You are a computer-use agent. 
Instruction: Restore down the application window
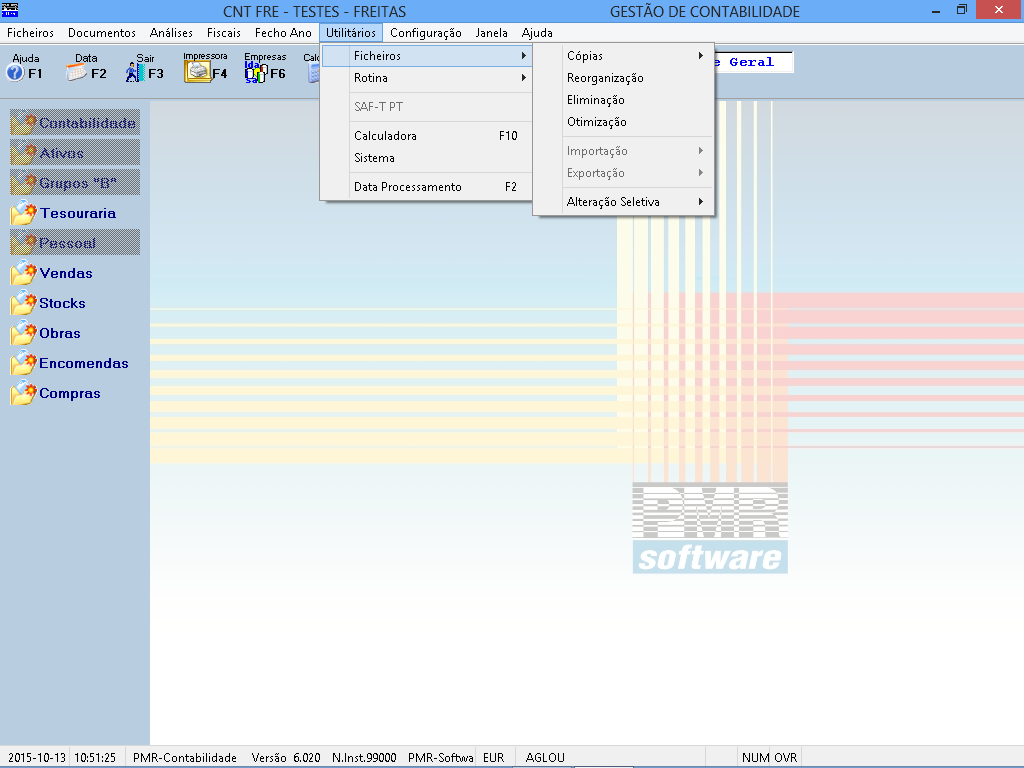[962, 10]
